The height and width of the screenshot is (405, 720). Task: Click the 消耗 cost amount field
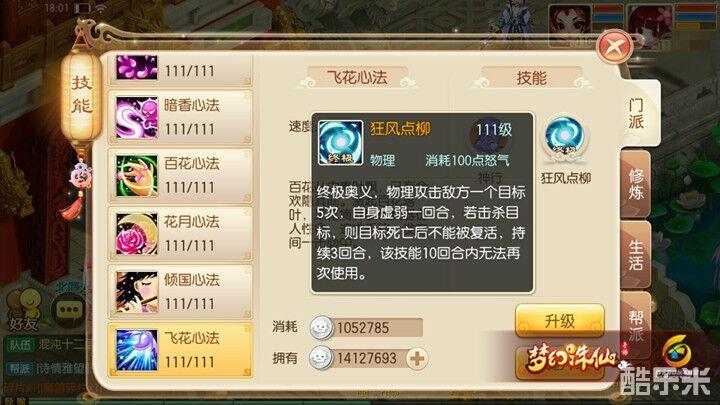[x=366, y=327]
